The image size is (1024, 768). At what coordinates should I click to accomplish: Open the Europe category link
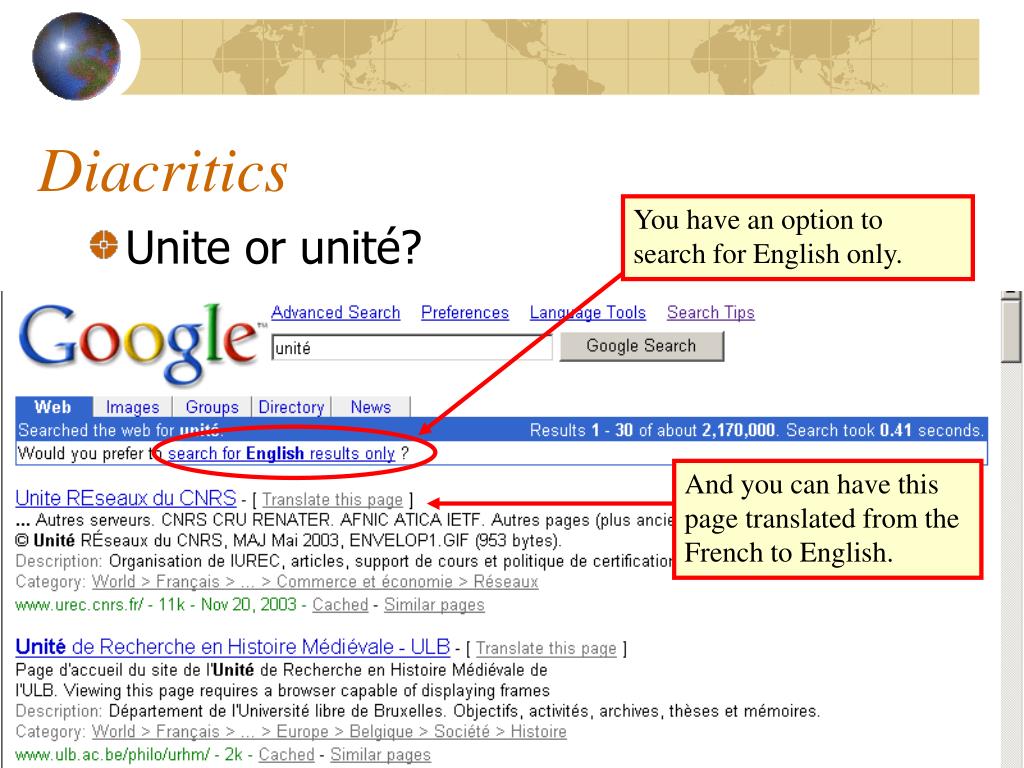[x=302, y=731]
